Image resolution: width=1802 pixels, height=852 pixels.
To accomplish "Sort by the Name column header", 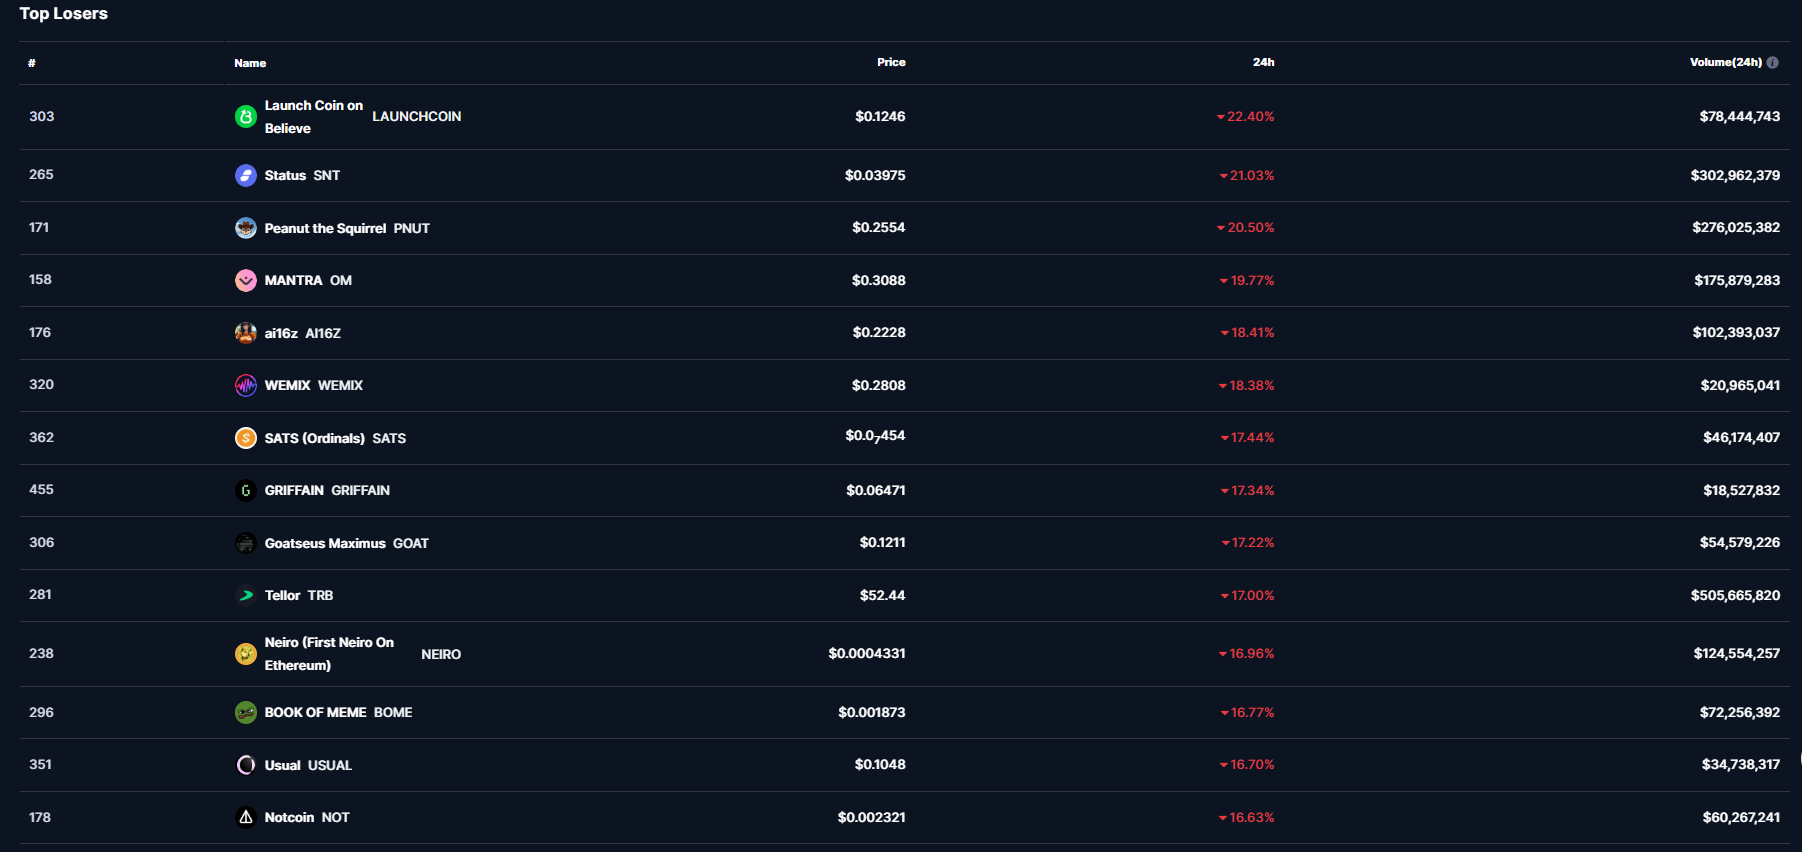I will (x=250, y=63).
